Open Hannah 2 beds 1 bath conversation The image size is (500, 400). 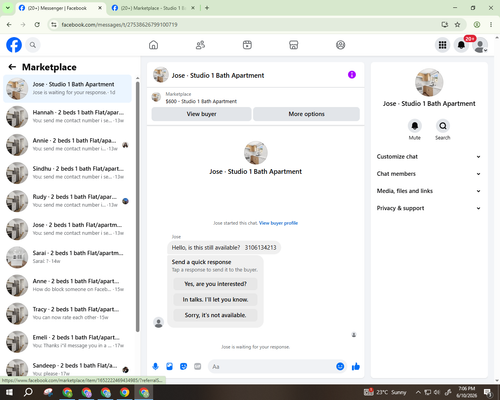point(67,116)
